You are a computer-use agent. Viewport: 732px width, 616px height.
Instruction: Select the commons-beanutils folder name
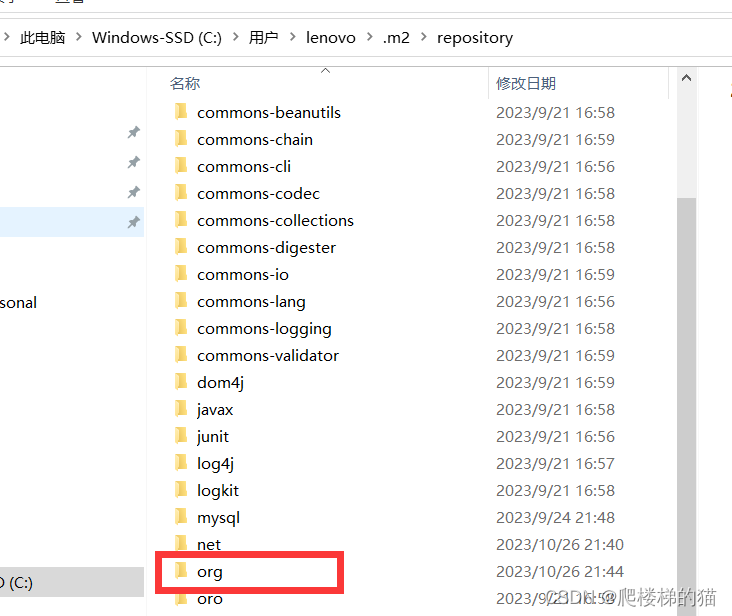(x=268, y=112)
